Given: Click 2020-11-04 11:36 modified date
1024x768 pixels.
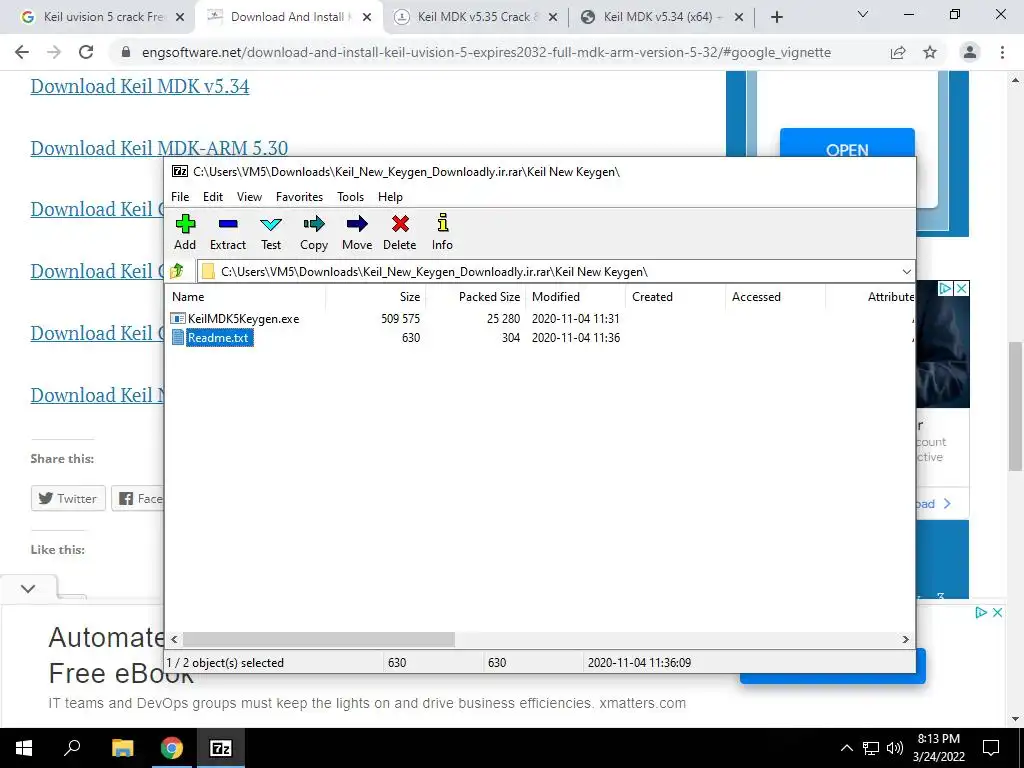Looking at the screenshot, I should tap(576, 338).
